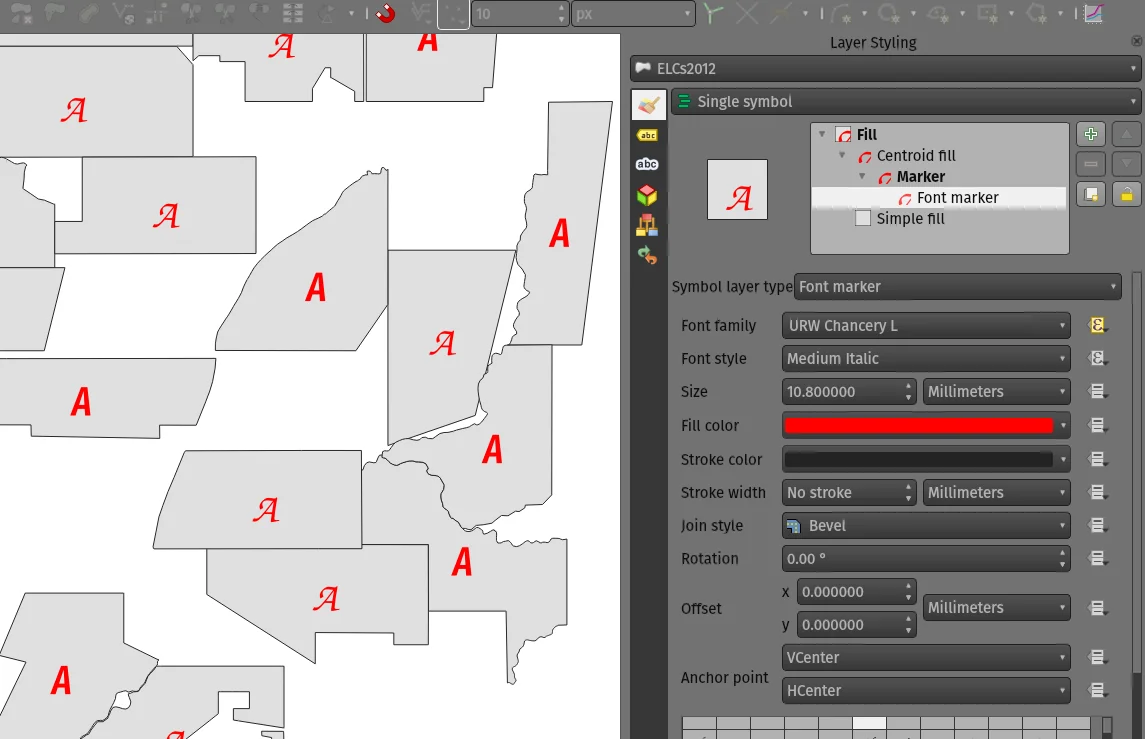Open the 3D View cube tab
Screen dimensions: 1145x739
(x=648, y=195)
